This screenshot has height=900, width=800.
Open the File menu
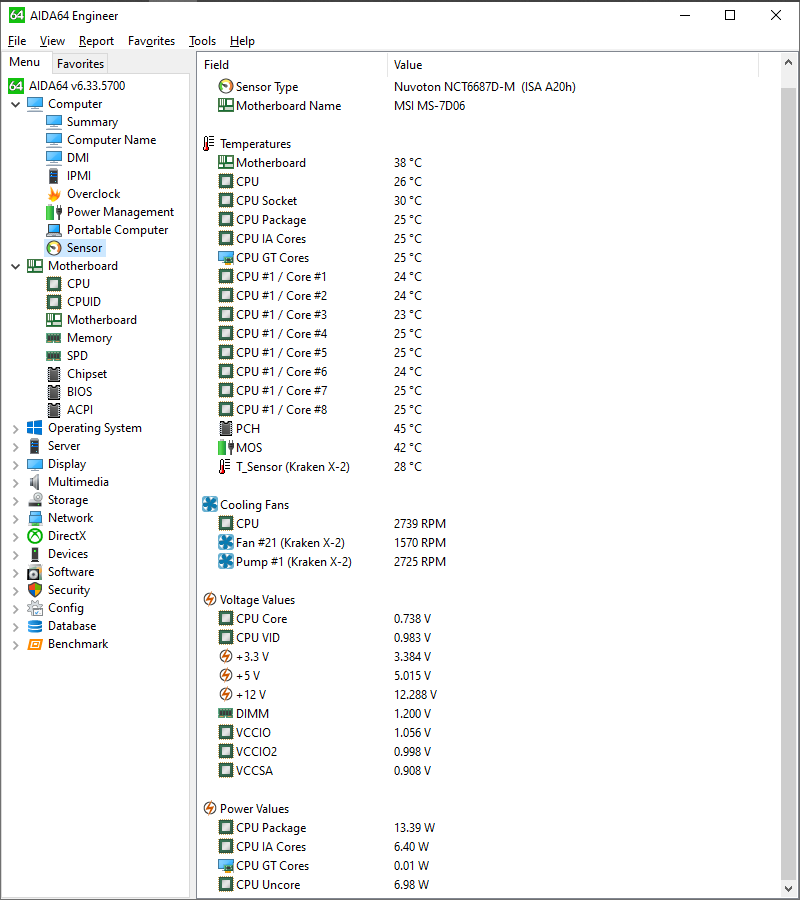tap(17, 41)
